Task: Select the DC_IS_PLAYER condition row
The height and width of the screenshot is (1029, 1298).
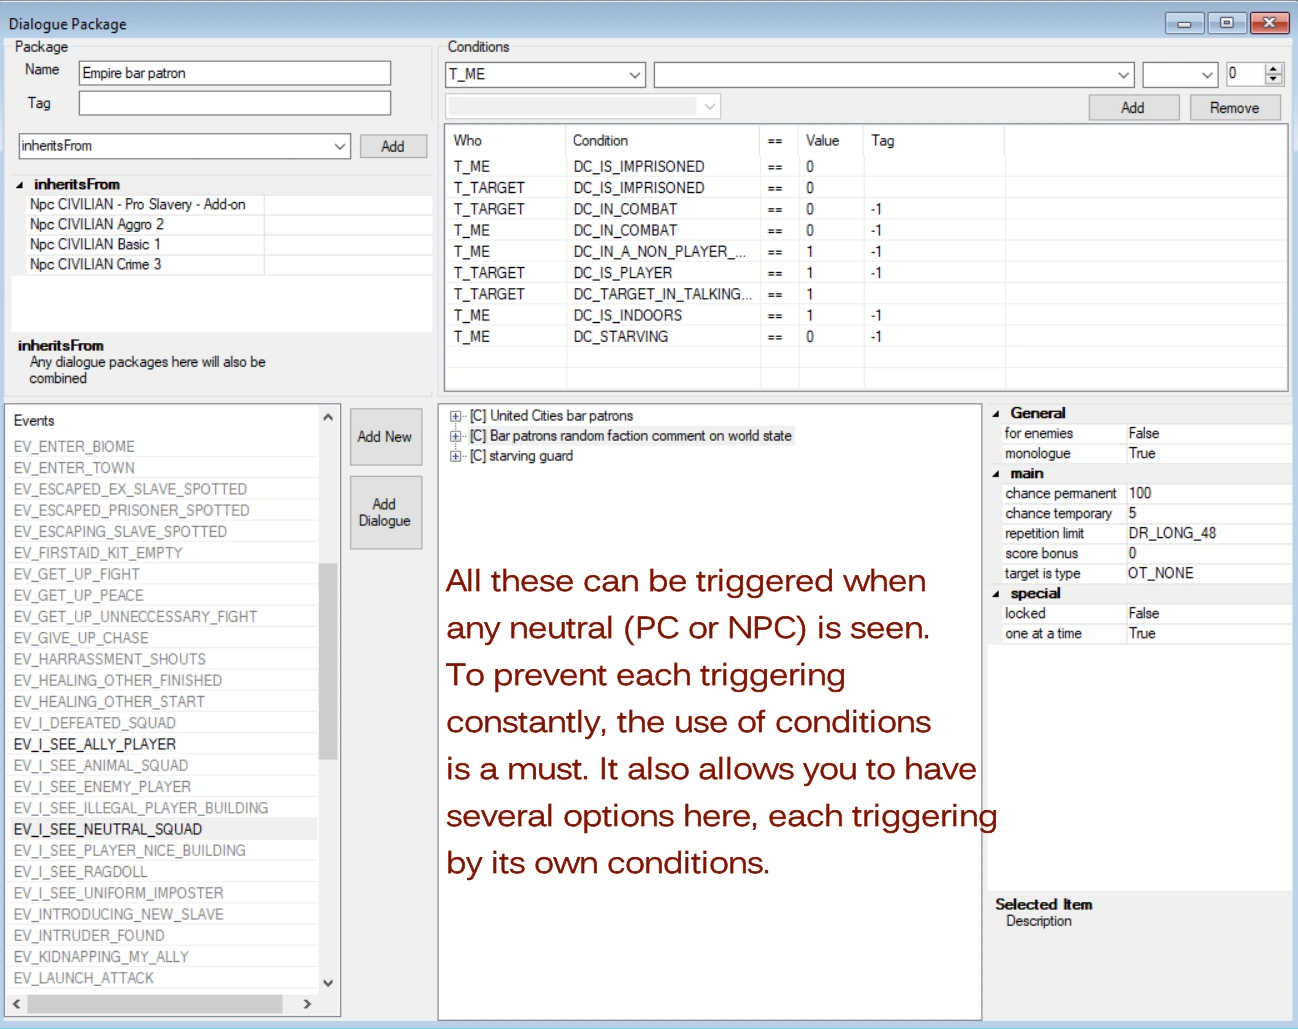Action: (x=866, y=273)
